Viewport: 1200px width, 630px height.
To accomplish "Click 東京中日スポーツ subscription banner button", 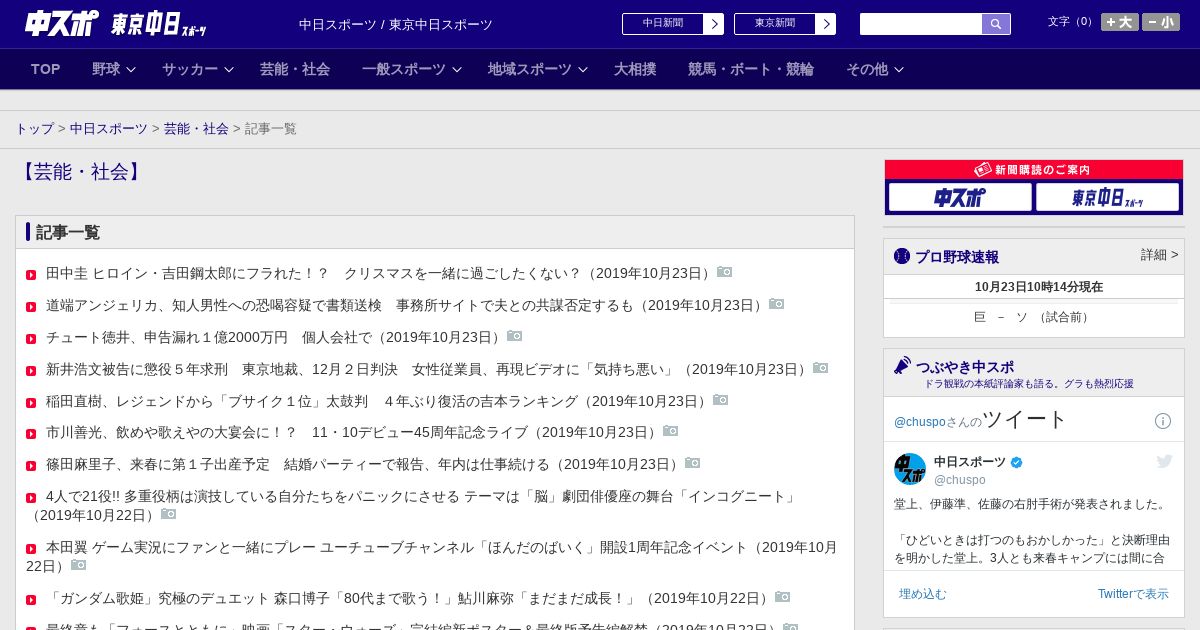I will [1107, 198].
